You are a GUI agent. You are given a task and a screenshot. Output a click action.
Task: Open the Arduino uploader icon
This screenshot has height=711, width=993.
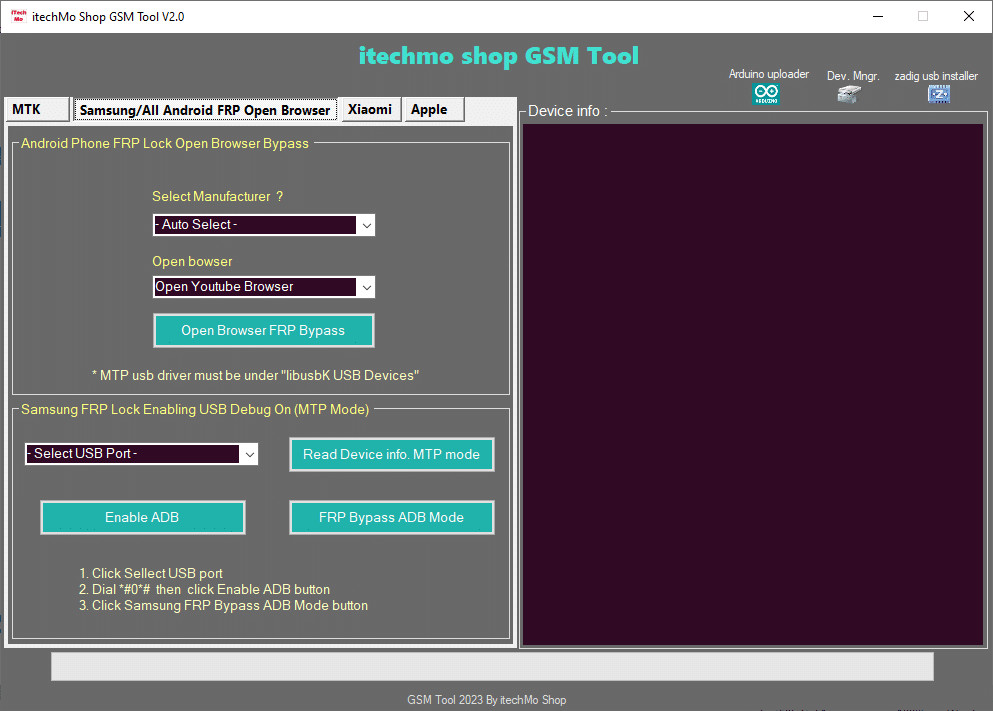[766, 94]
